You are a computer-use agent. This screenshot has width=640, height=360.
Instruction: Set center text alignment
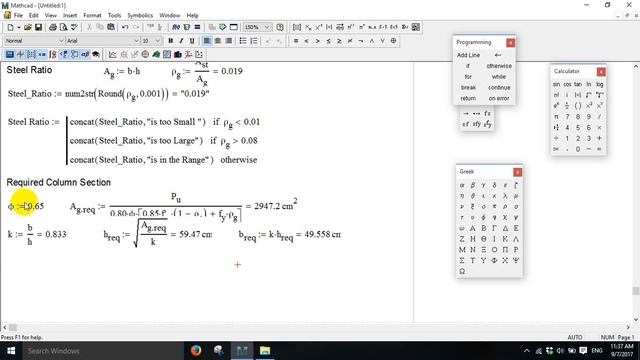(218, 41)
